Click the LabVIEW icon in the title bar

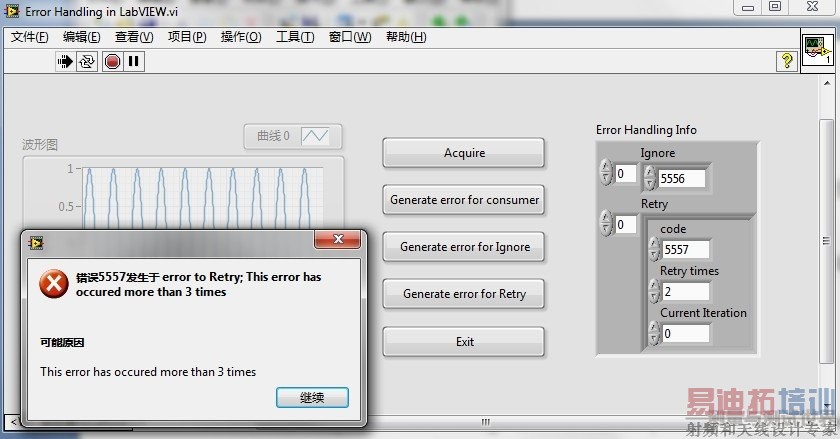pos(12,11)
